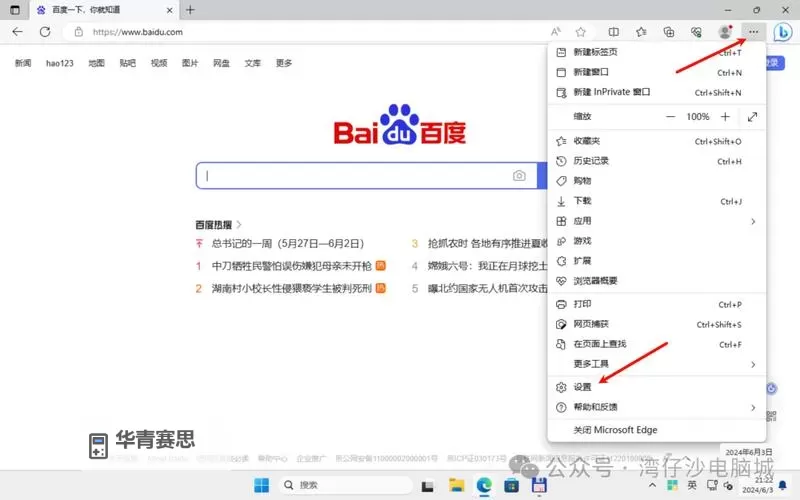
Task: Toggle the split screen icon
Action: [614, 32]
